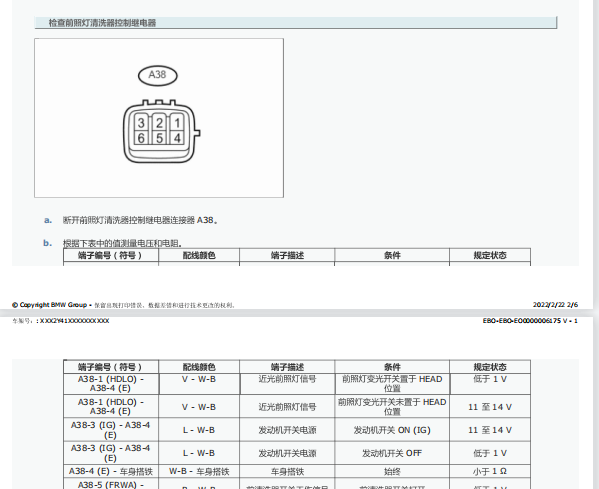Click the 始终 condition cell
Screen dimensions: 599x489
(392, 471)
